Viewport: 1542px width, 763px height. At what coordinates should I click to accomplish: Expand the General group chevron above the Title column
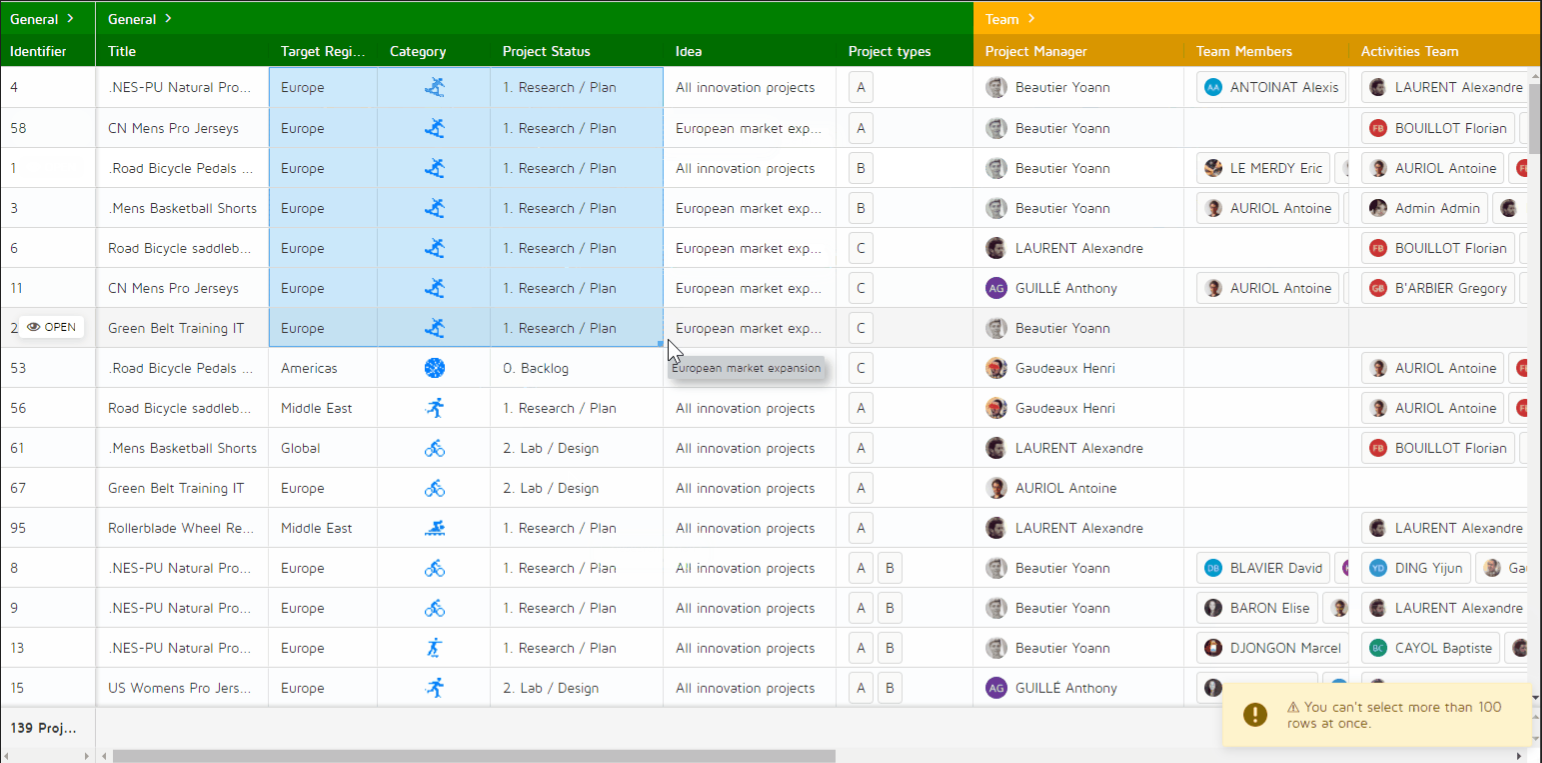(168, 19)
